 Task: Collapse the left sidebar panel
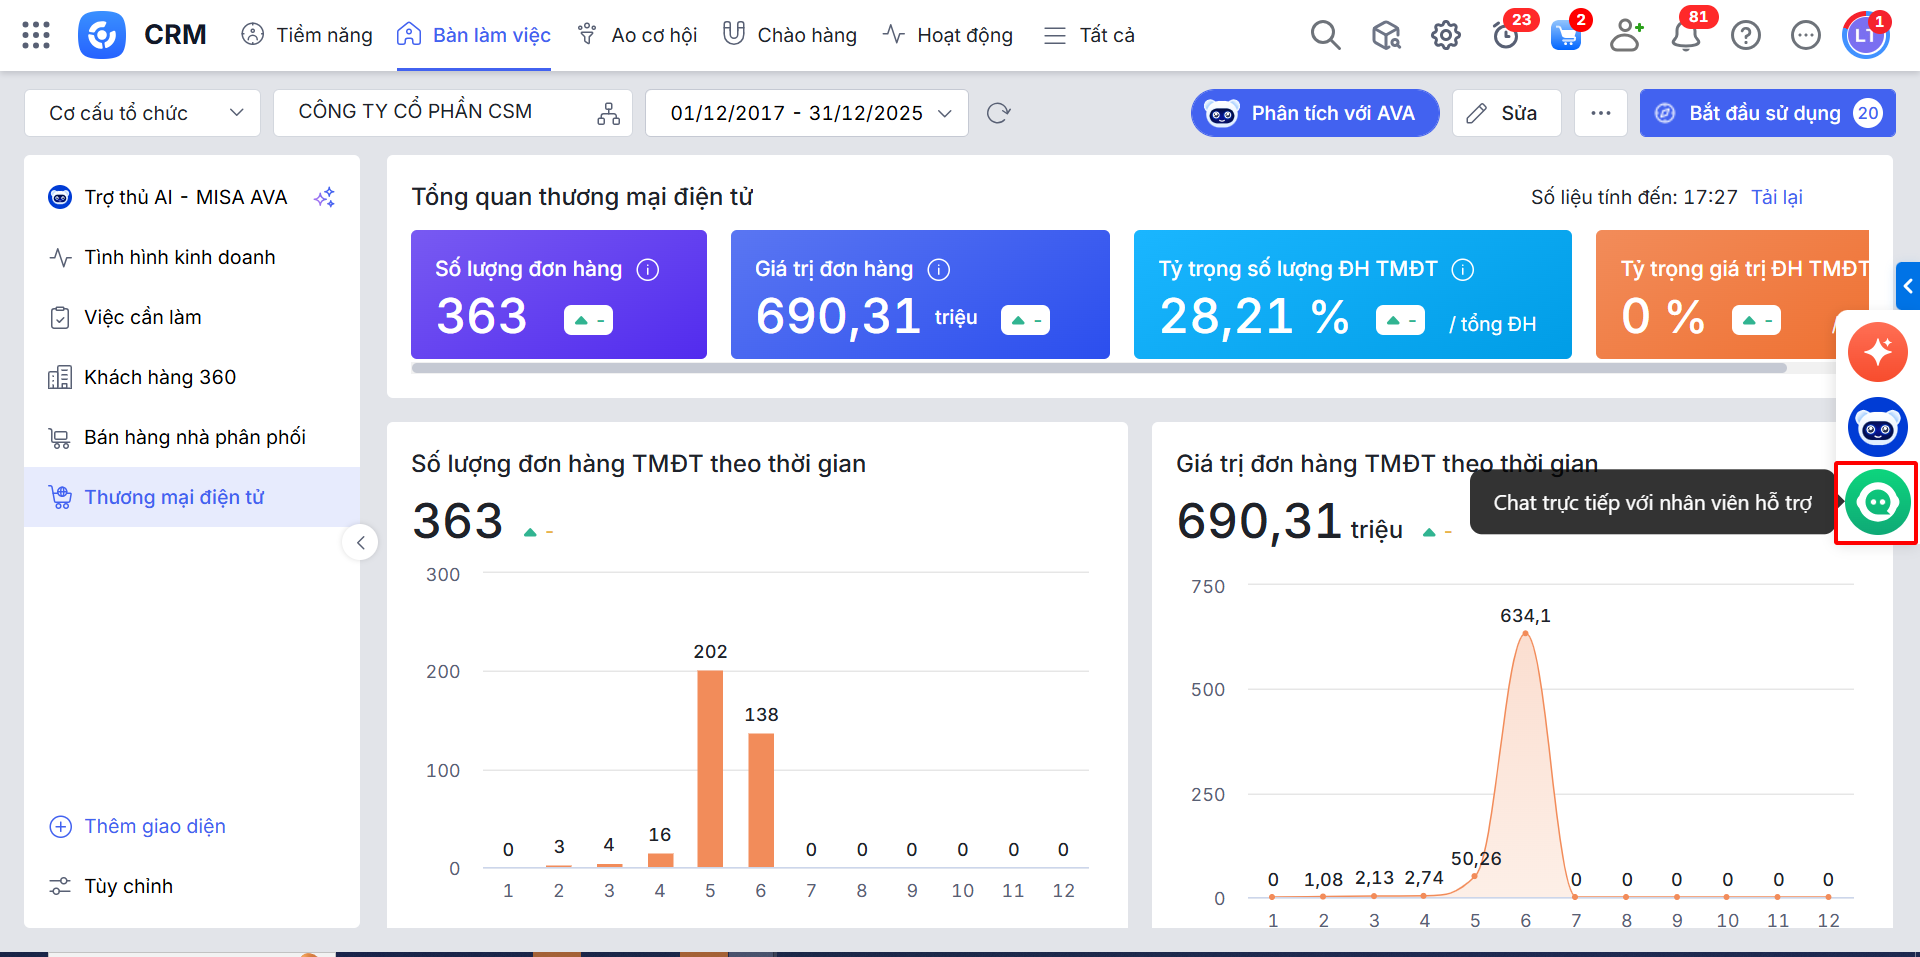(x=360, y=543)
